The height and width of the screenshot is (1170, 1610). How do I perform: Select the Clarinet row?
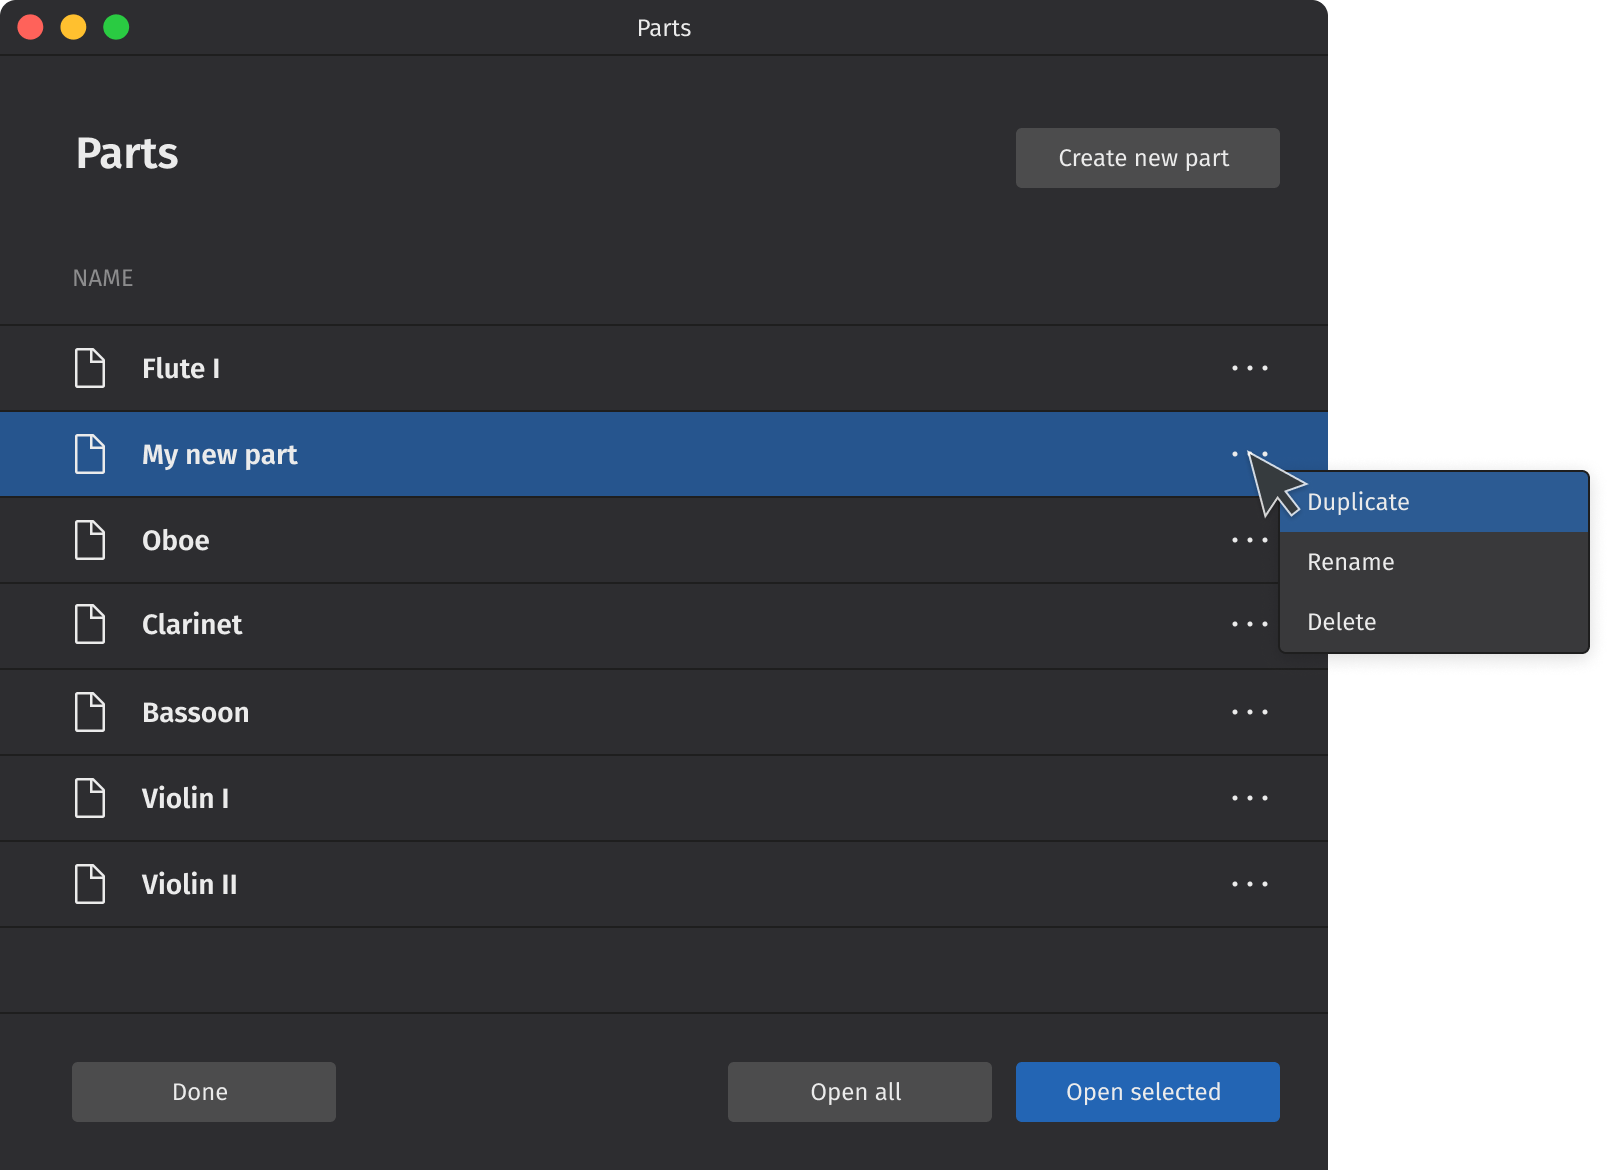click(x=600, y=625)
